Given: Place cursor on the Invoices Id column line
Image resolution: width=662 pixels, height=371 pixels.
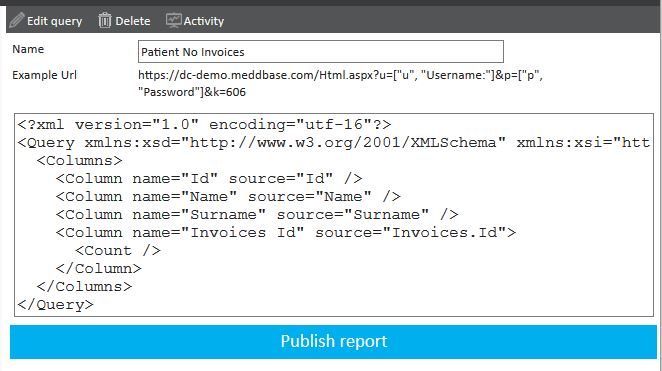Looking at the screenshot, I should [286, 233].
